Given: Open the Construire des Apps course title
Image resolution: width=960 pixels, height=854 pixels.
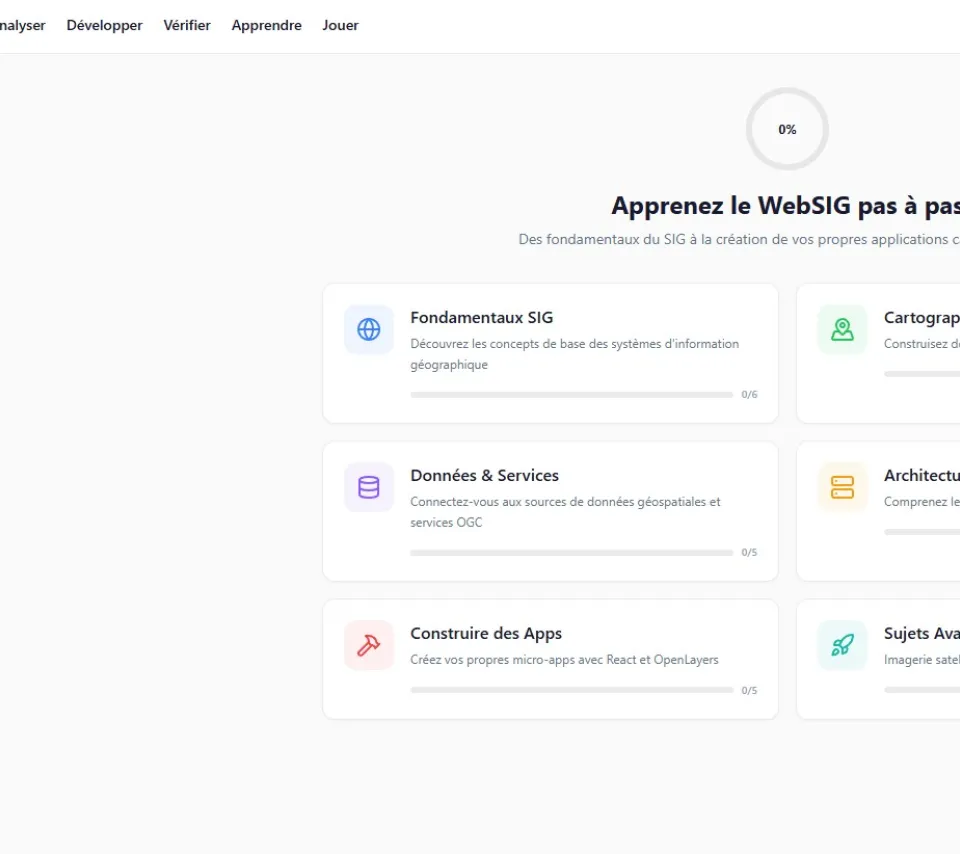Looking at the screenshot, I should (x=486, y=634).
